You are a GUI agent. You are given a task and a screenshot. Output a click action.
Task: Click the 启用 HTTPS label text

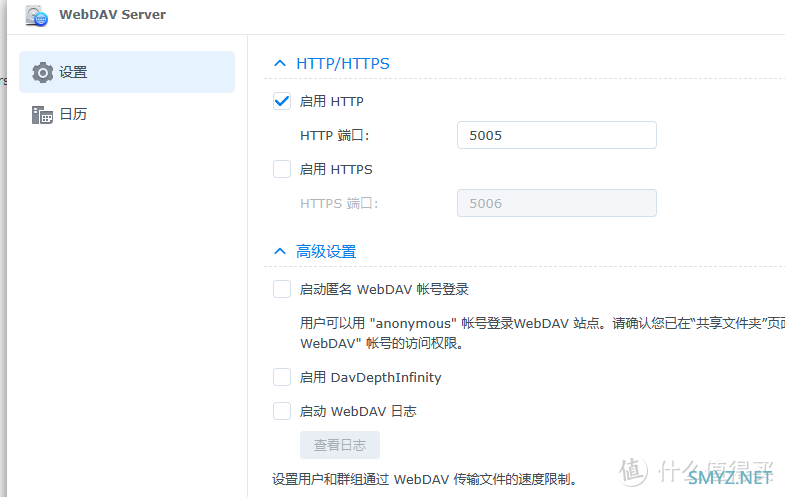coord(336,169)
